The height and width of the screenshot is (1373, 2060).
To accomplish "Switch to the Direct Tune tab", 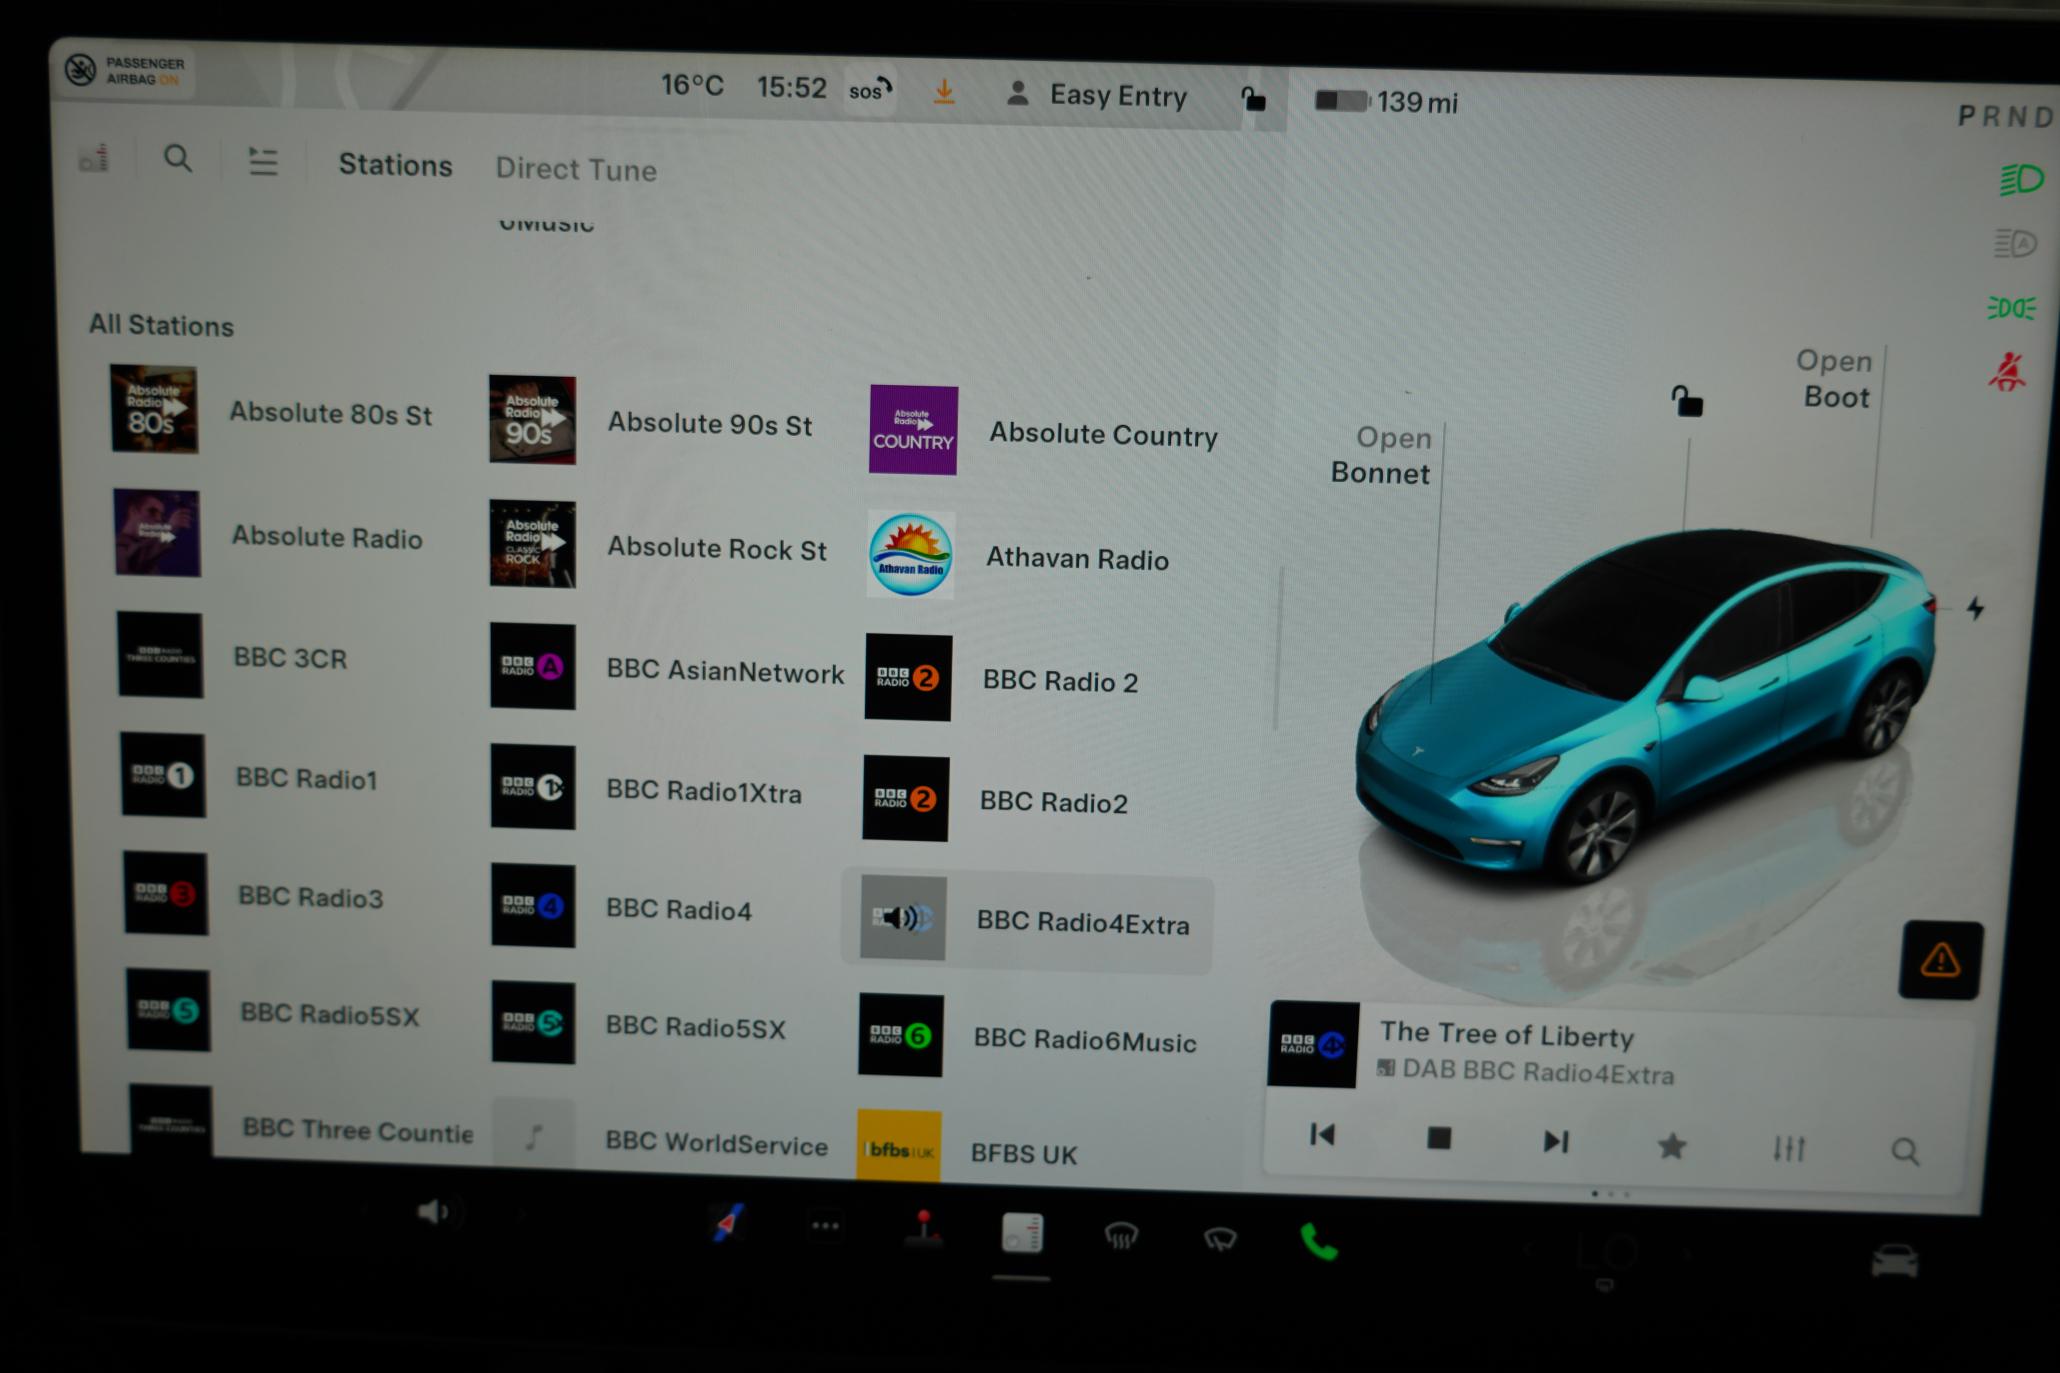I will (576, 169).
